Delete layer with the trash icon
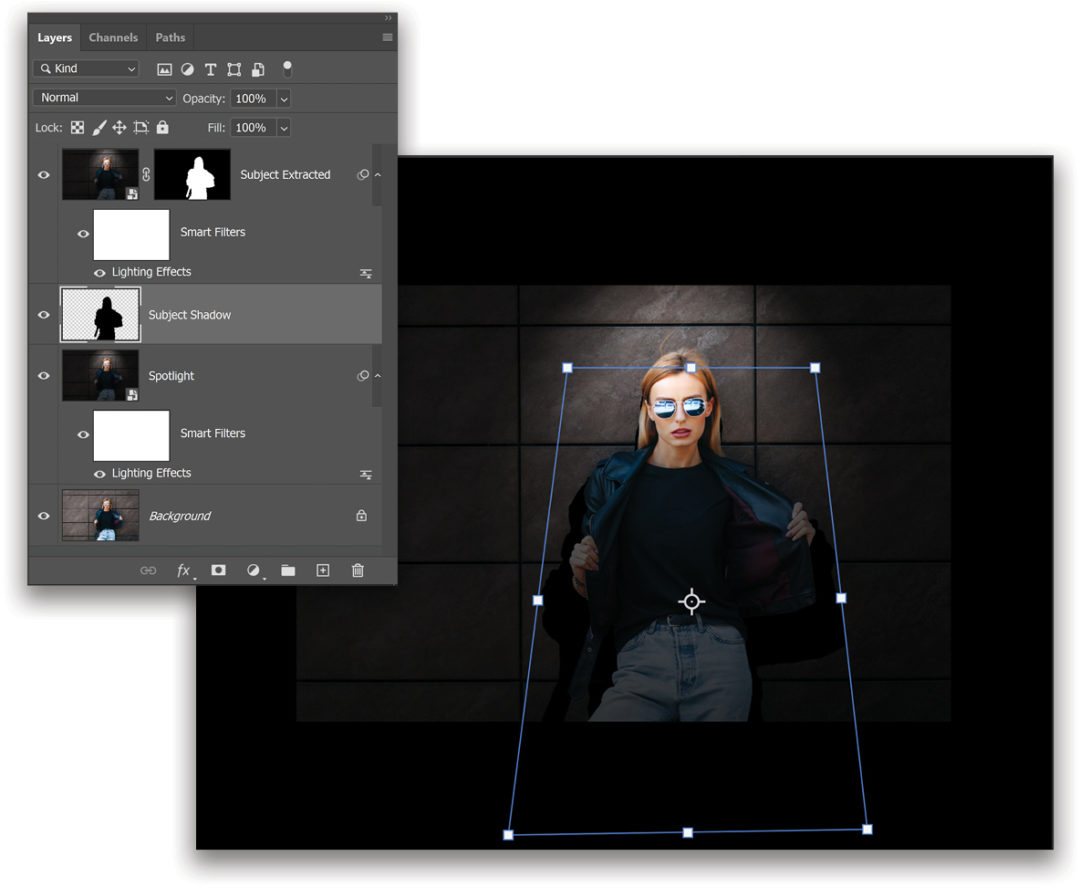Viewport: 1080px width, 888px height. tap(357, 570)
